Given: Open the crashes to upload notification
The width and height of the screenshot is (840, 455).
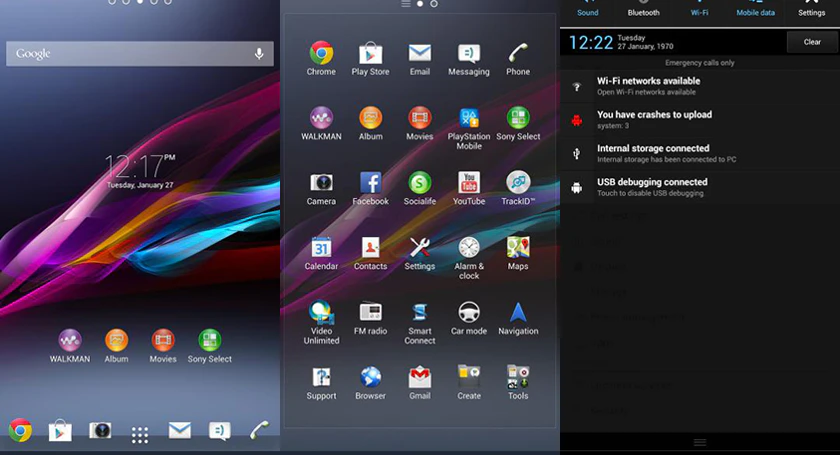Looking at the screenshot, I should click(700, 120).
